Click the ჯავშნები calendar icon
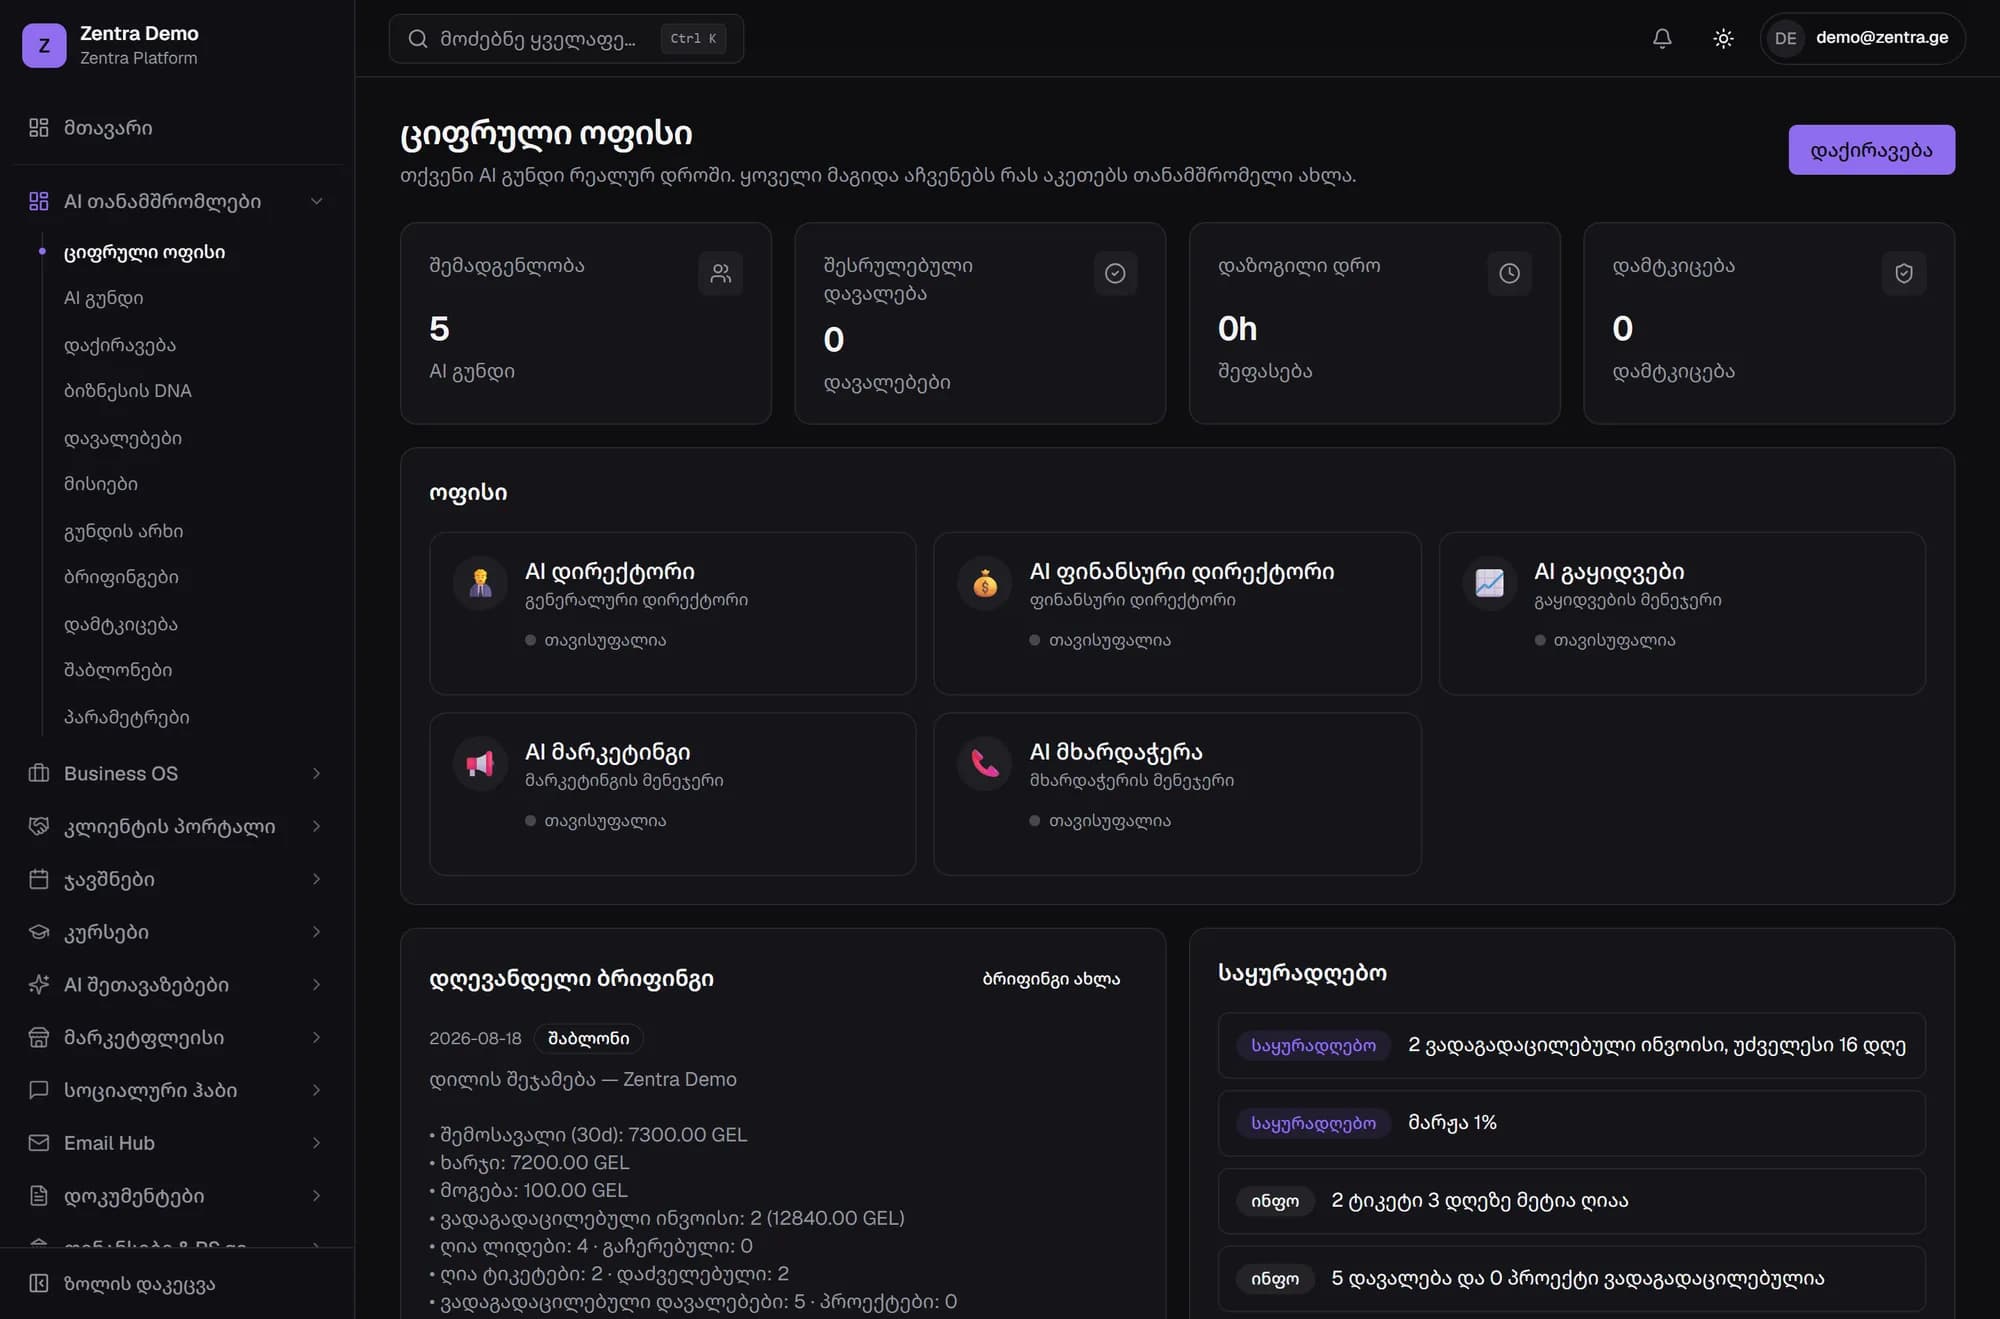 tap(39, 879)
